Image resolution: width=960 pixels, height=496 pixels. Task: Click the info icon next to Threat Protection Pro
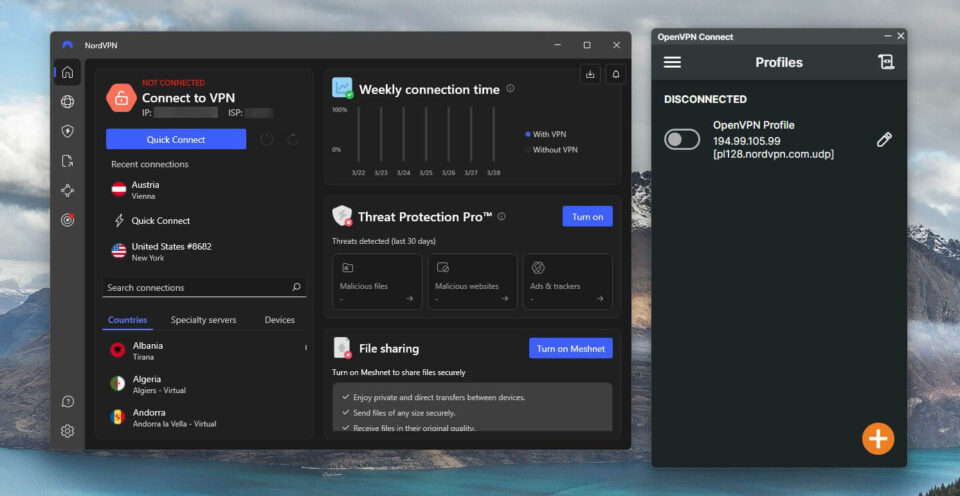click(x=501, y=216)
